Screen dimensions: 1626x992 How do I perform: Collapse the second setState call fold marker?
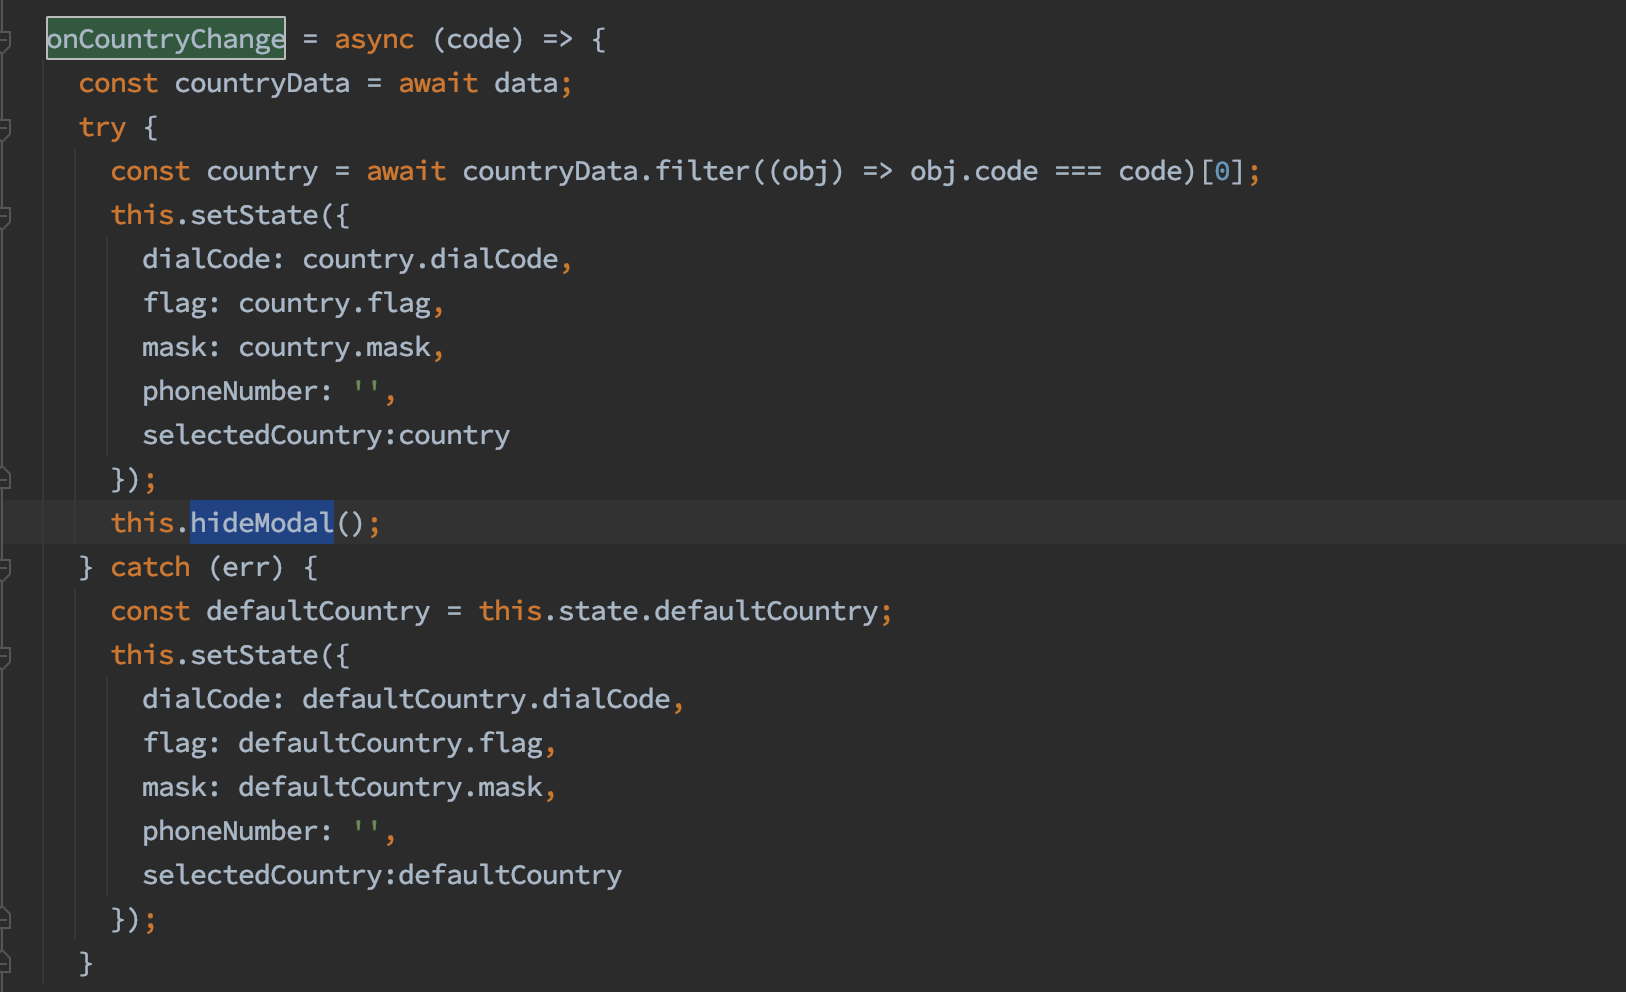pos(6,654)
